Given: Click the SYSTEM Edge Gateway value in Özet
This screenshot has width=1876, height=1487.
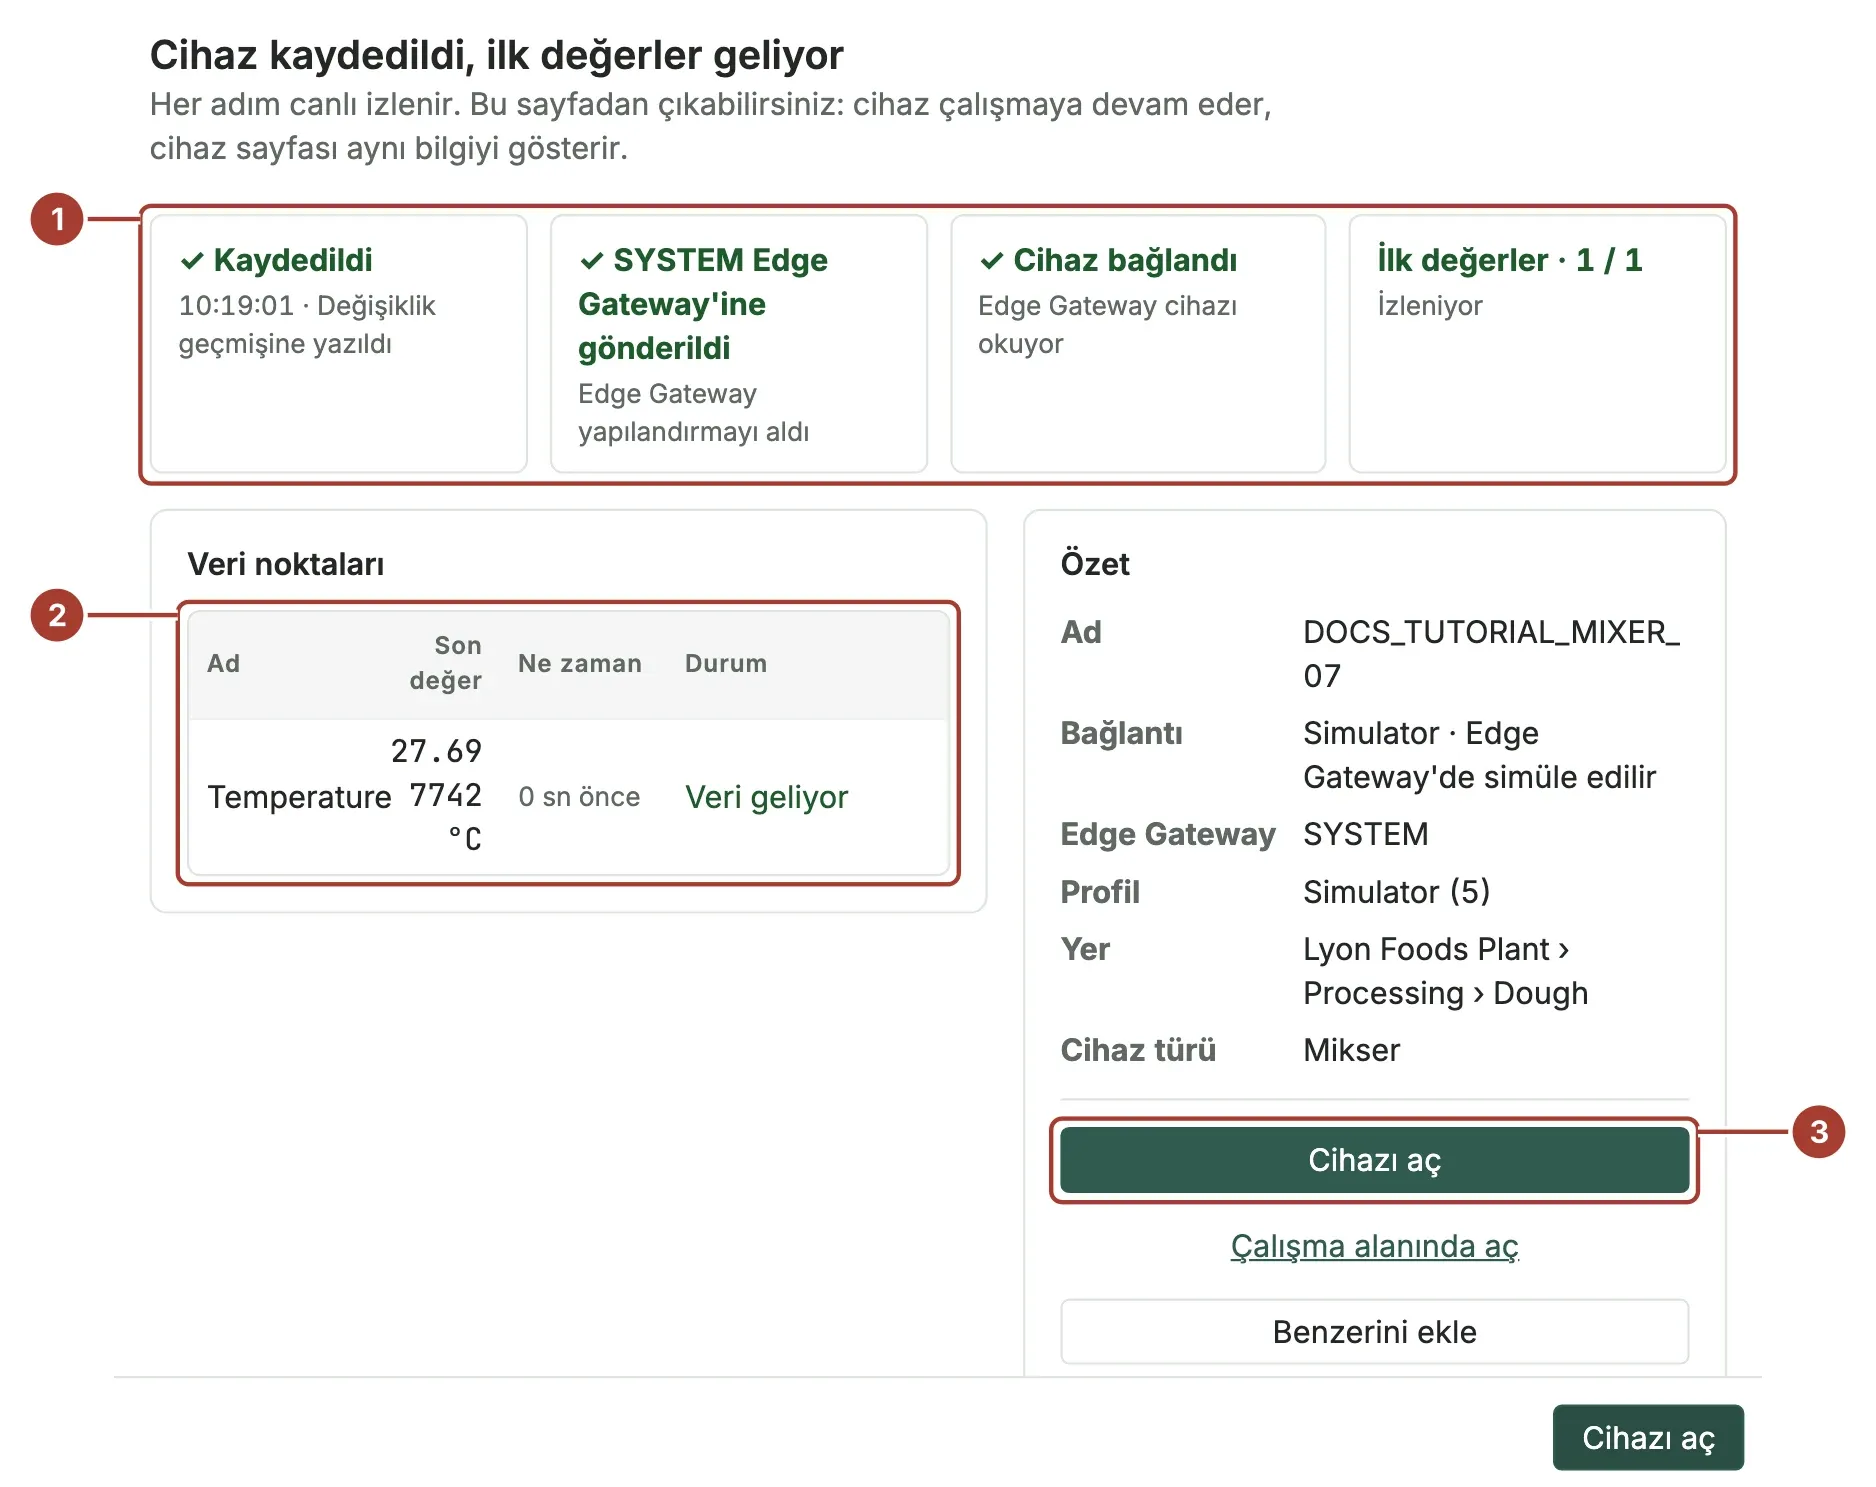Looking at the screenshot, I should [1365, 834].
